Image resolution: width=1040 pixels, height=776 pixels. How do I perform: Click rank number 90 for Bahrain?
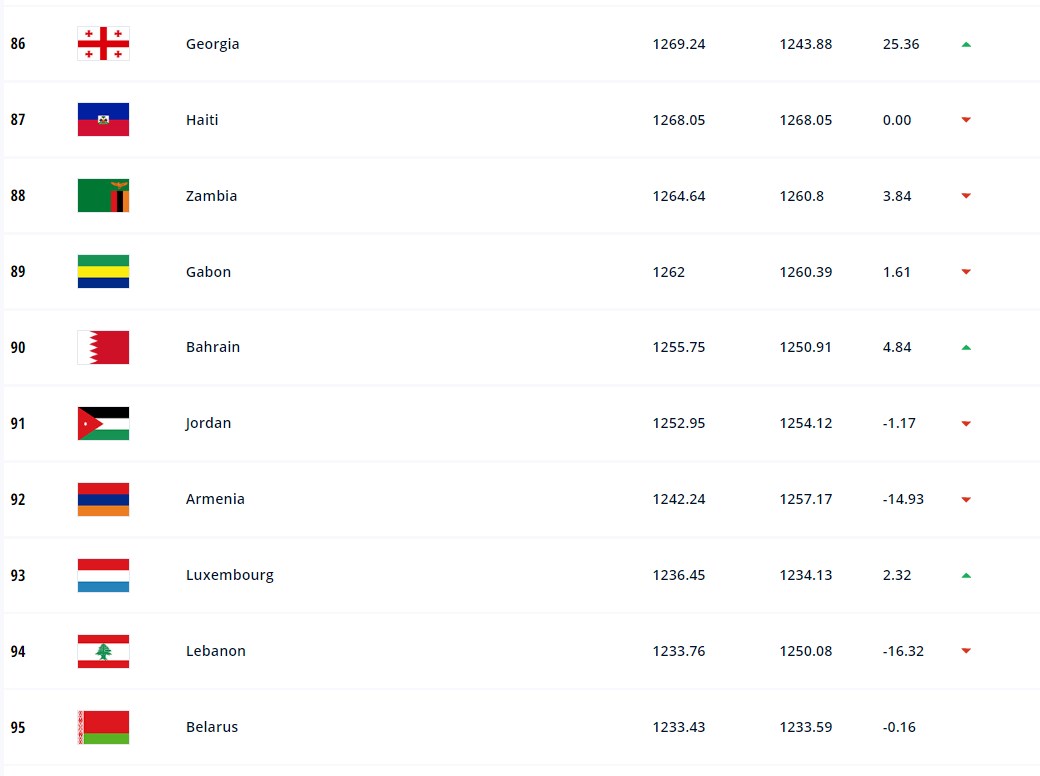coord(18,347)
